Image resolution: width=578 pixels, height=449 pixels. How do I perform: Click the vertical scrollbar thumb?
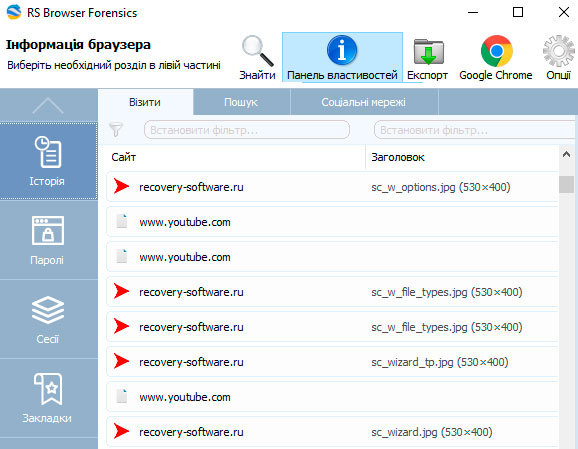click(x=566, y=184)
